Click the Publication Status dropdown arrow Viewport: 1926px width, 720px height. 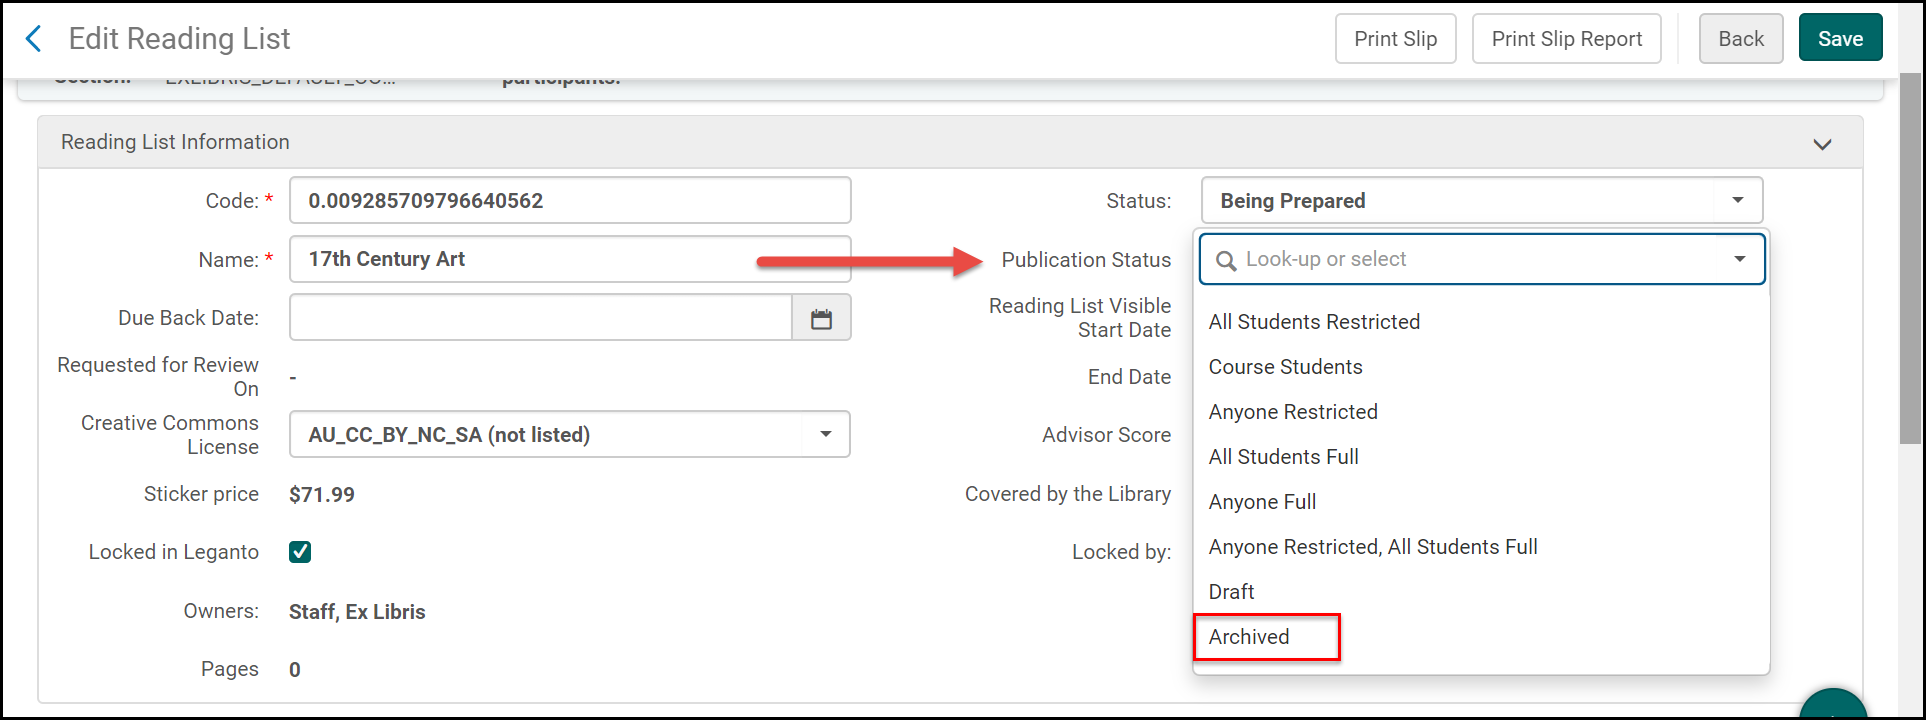[1740, 259]
